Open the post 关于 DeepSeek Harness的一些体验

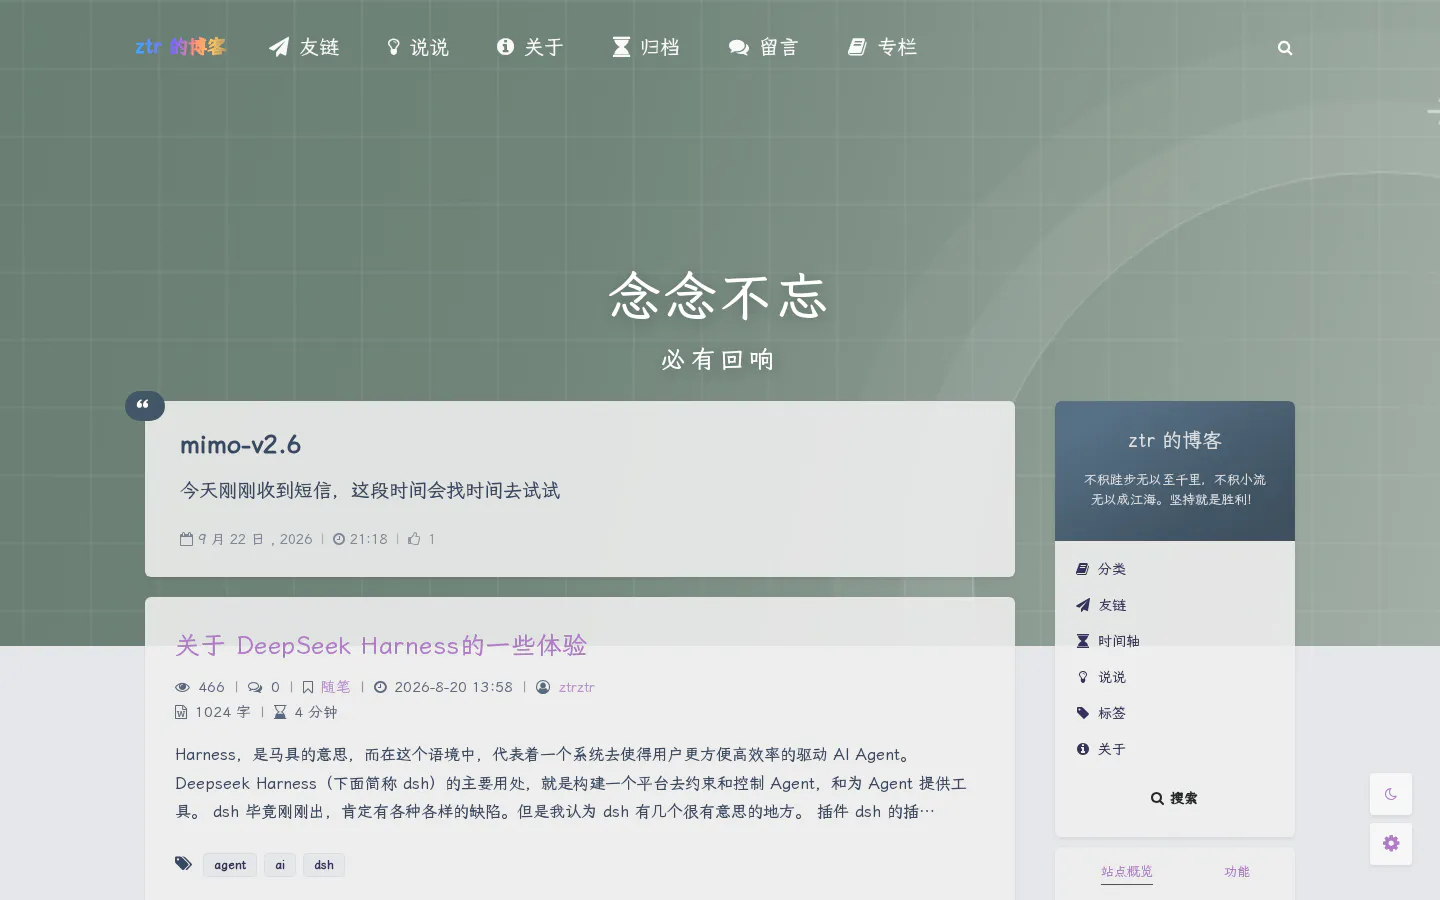pyautogui.click(x=381, y=645)
